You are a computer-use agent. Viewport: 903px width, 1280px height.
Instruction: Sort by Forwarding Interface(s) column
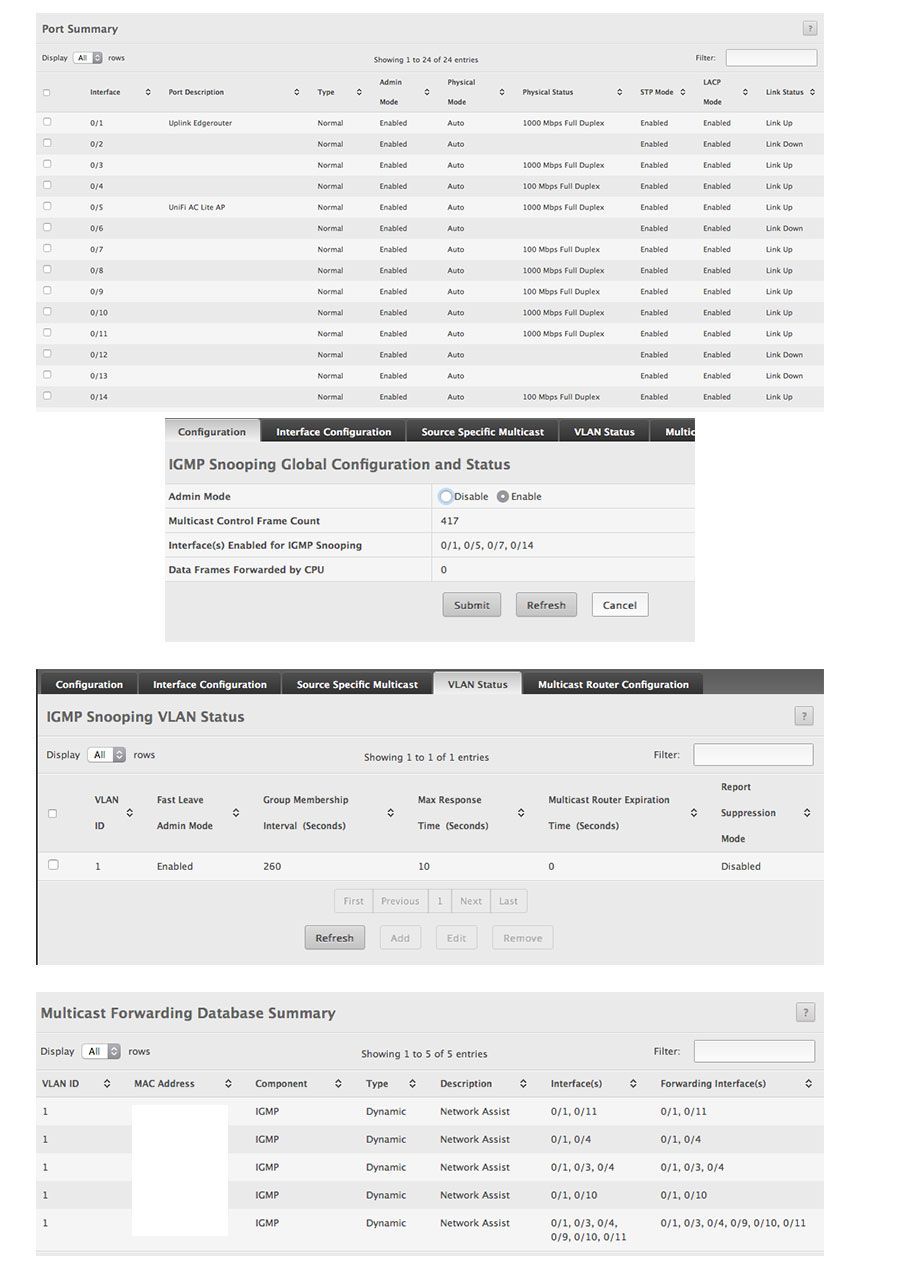point(809,1084)
